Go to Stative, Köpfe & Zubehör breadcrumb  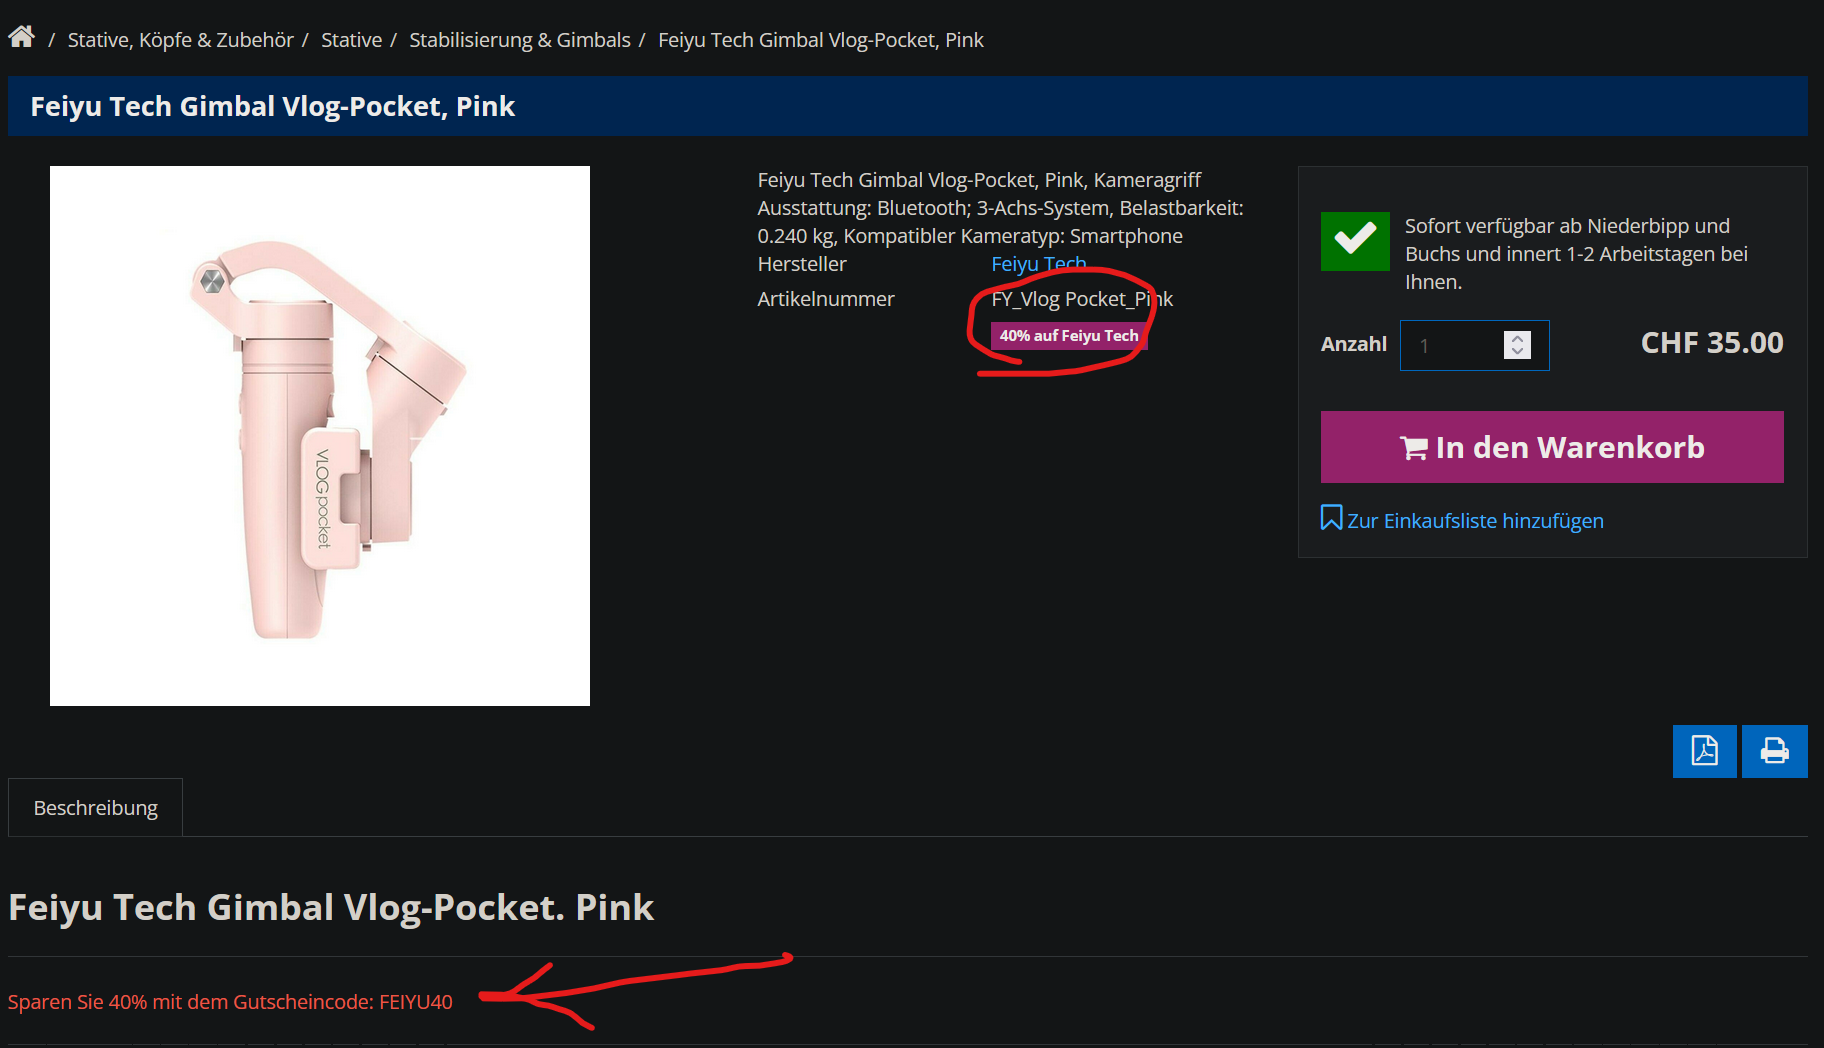tap(180, 40)
